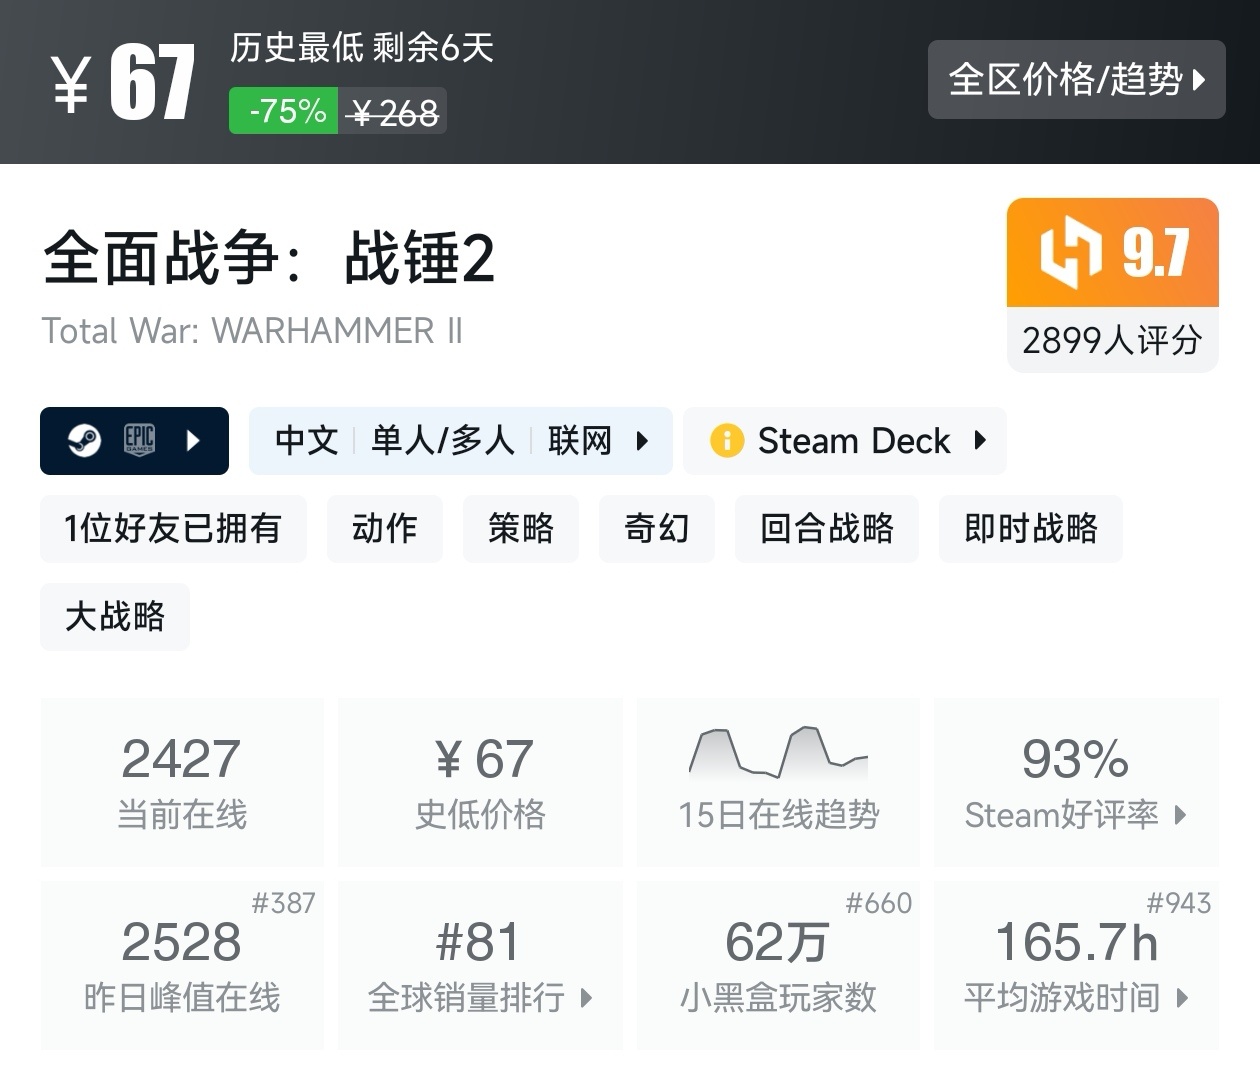The height and width of the screenshot is (1069, 1260).
Task: Expand the arrow after 联网
Action: pos(643,441)
